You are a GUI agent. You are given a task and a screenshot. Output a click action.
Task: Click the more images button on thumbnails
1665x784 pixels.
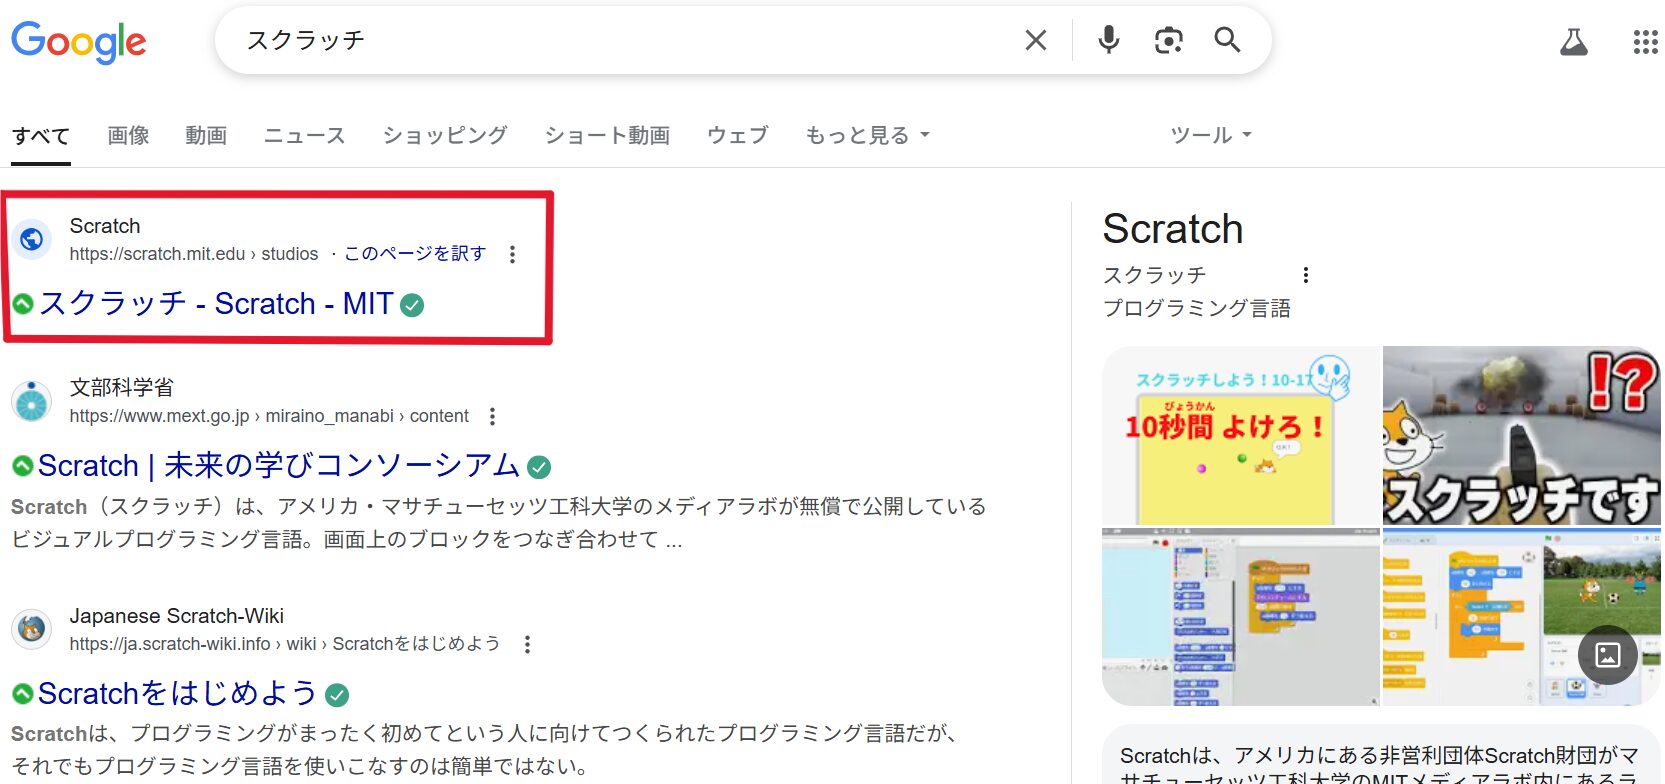1608,655
